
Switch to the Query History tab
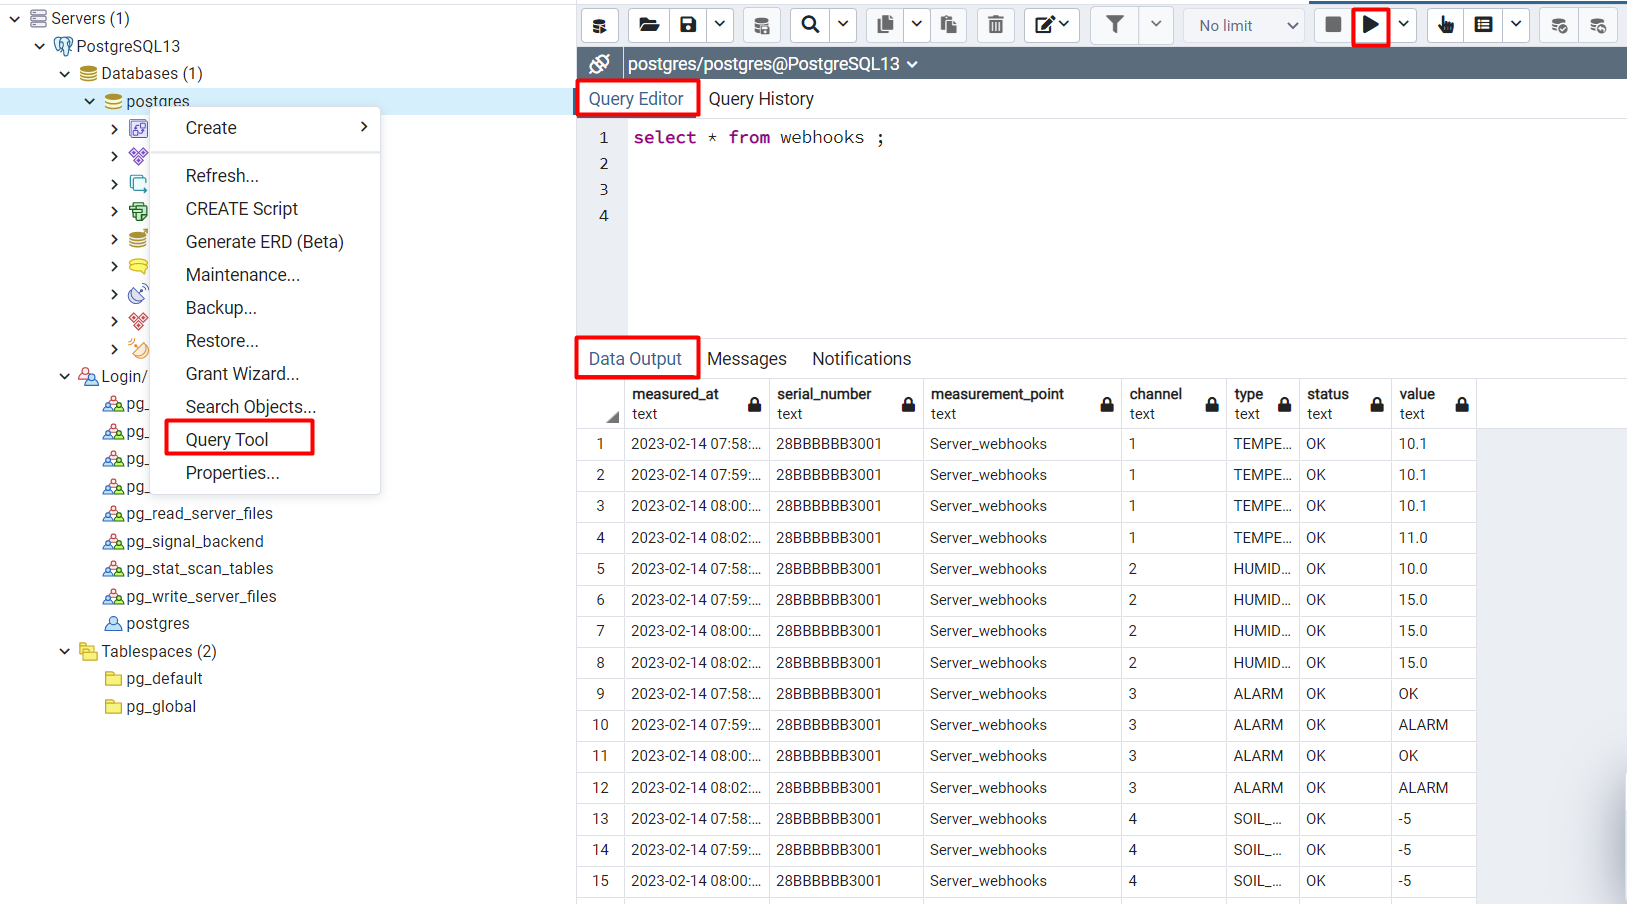tap(761, 98)
